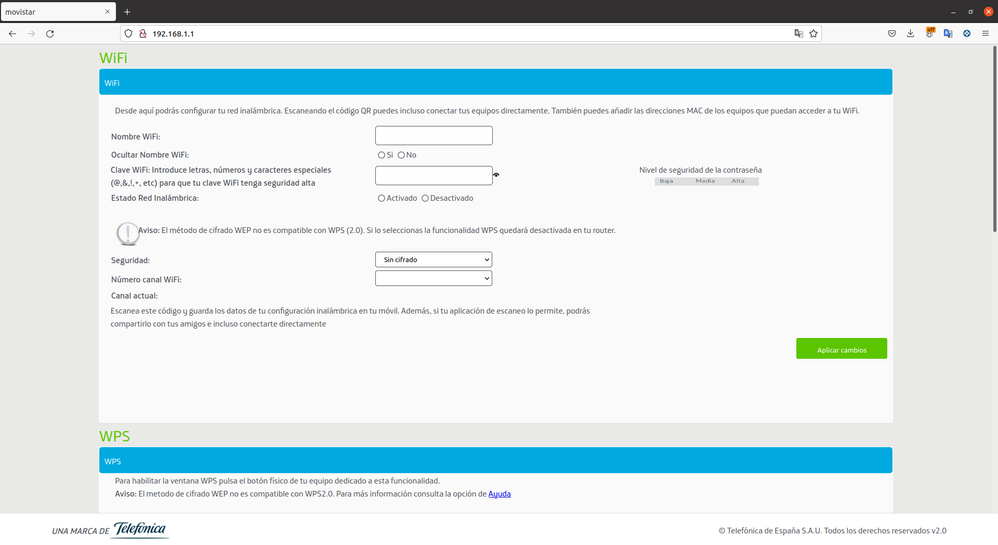Open tracking protection shield icon
The height and width of the screenshot is (545, 998).
coord(129,34)
